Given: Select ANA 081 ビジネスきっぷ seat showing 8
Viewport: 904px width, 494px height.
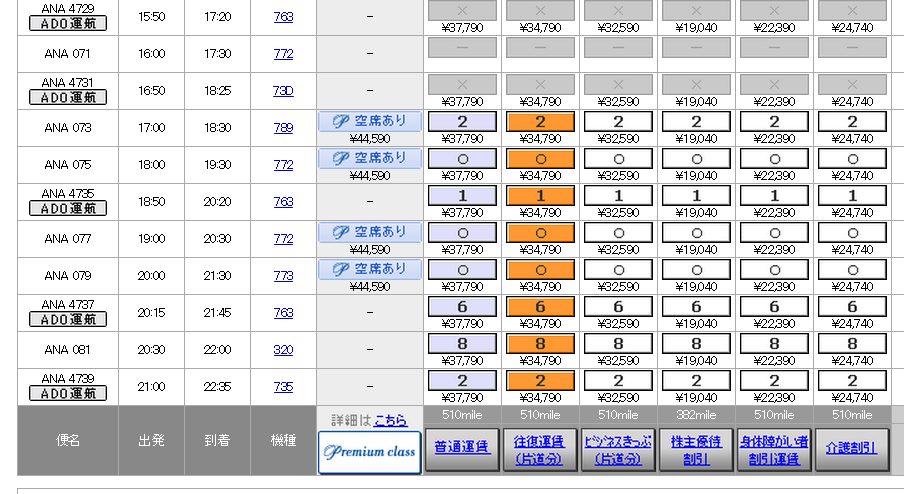Looking at the screenshot, I should [x=618, y=344].
